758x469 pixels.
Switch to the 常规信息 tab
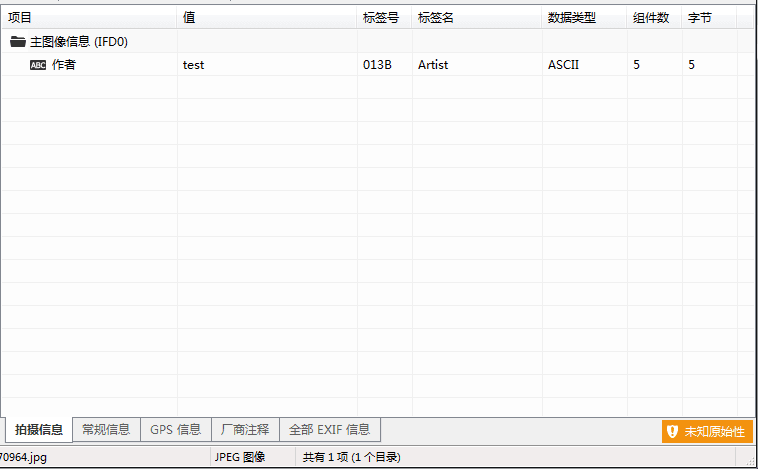pyautogui.click(x=106, y=429)
